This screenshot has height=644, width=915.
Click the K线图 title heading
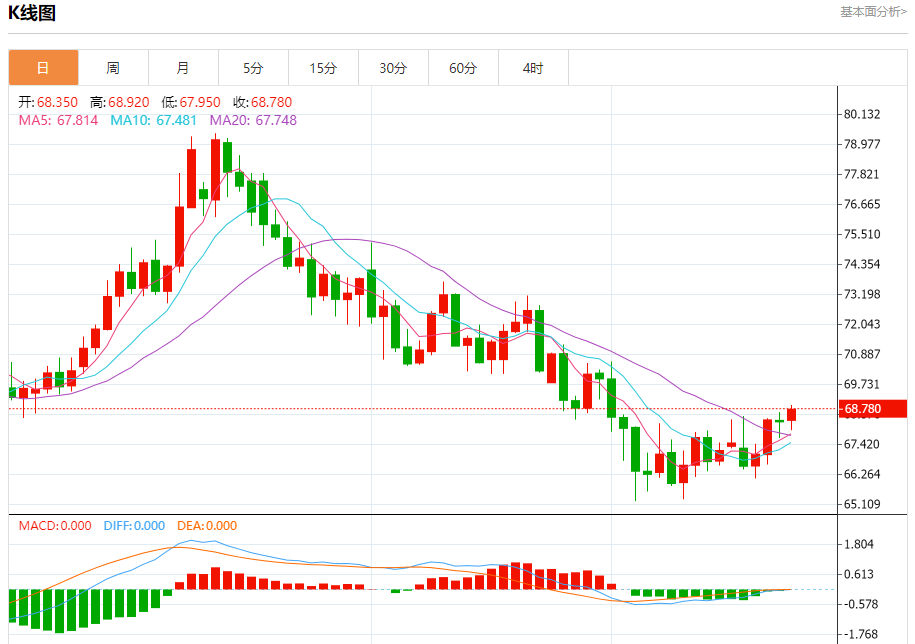(33, 13)
